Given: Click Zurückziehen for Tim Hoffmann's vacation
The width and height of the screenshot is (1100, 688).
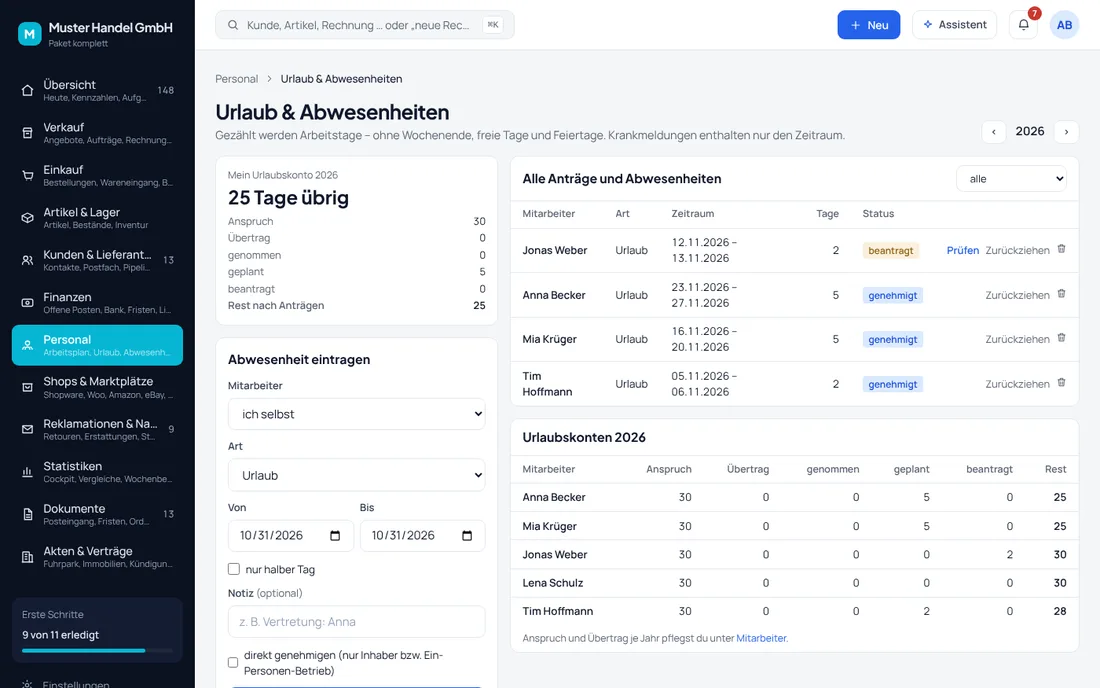Looking at the screenshot, I should click(x=1017, y=384).
